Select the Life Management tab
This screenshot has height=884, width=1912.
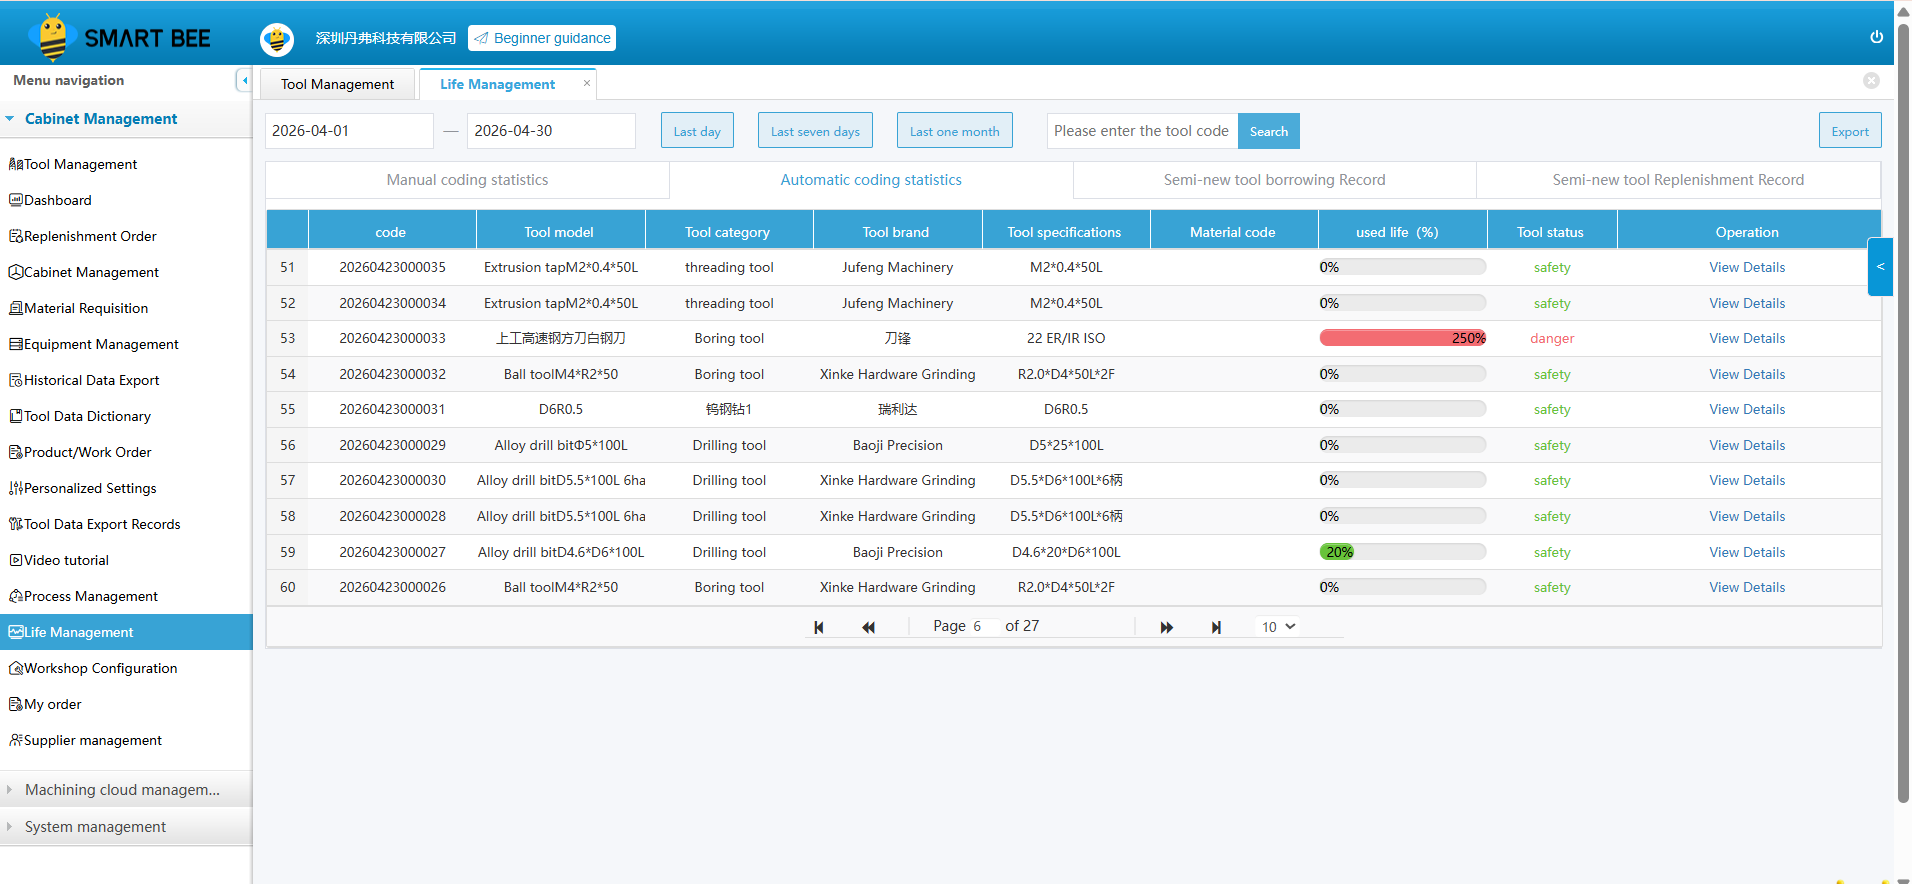tap(497, 84)
